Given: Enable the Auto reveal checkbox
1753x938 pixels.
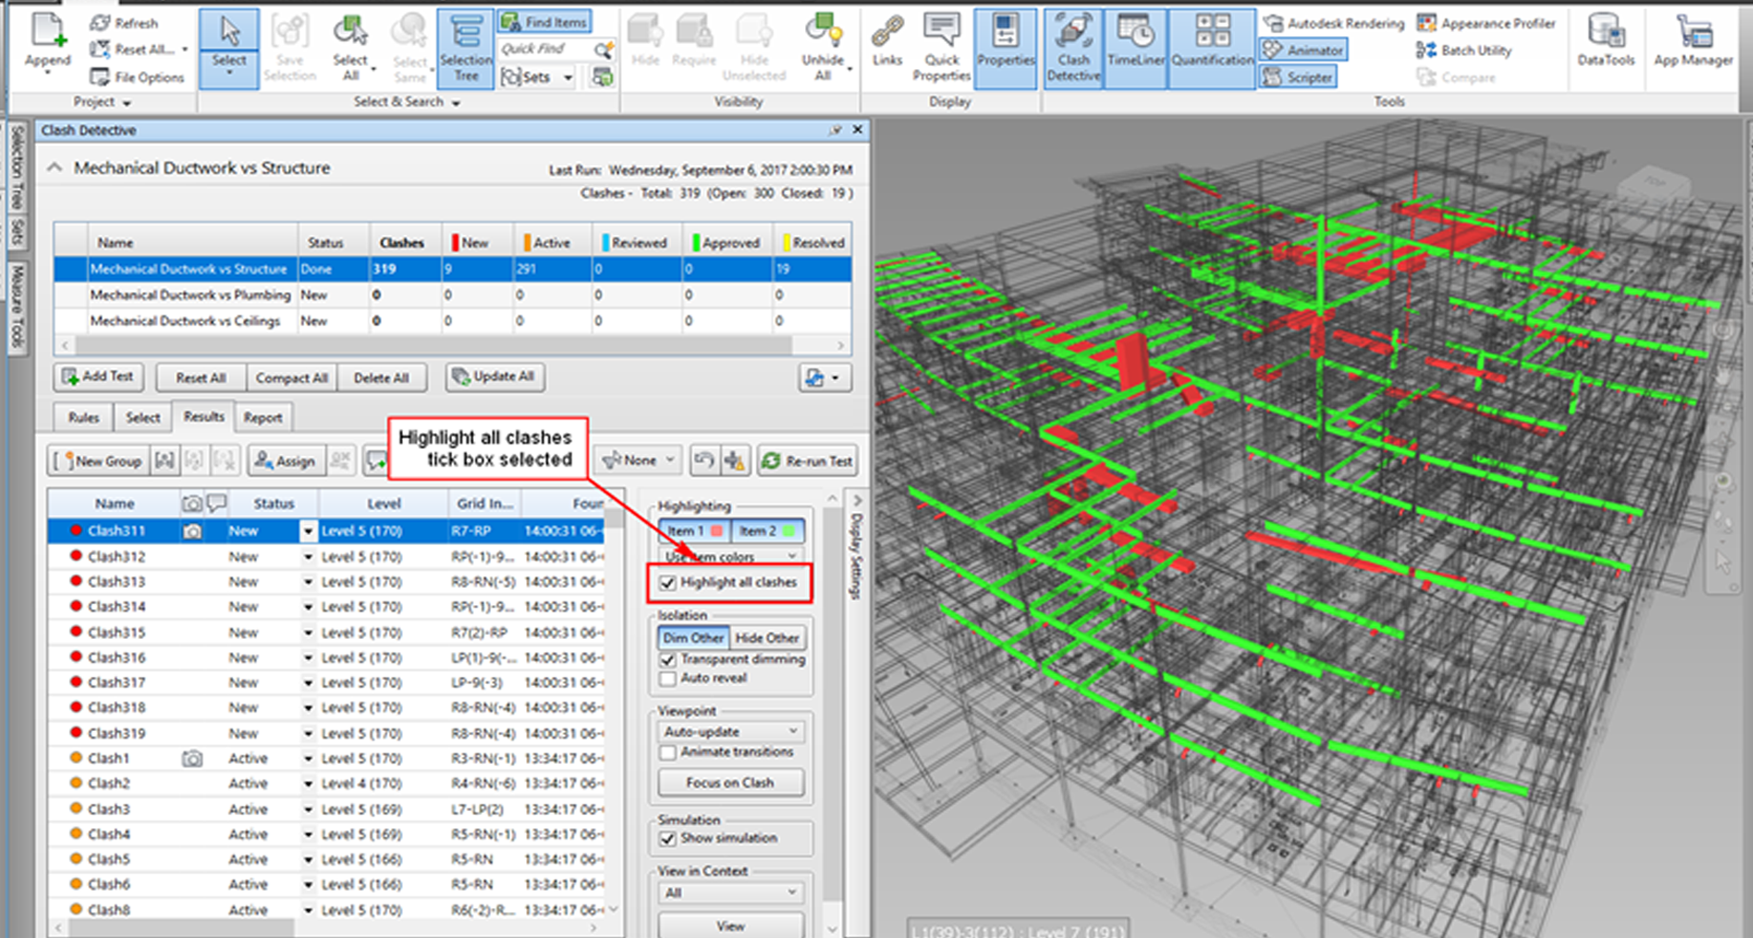Looking at the screenshot, I should (668, 679).
